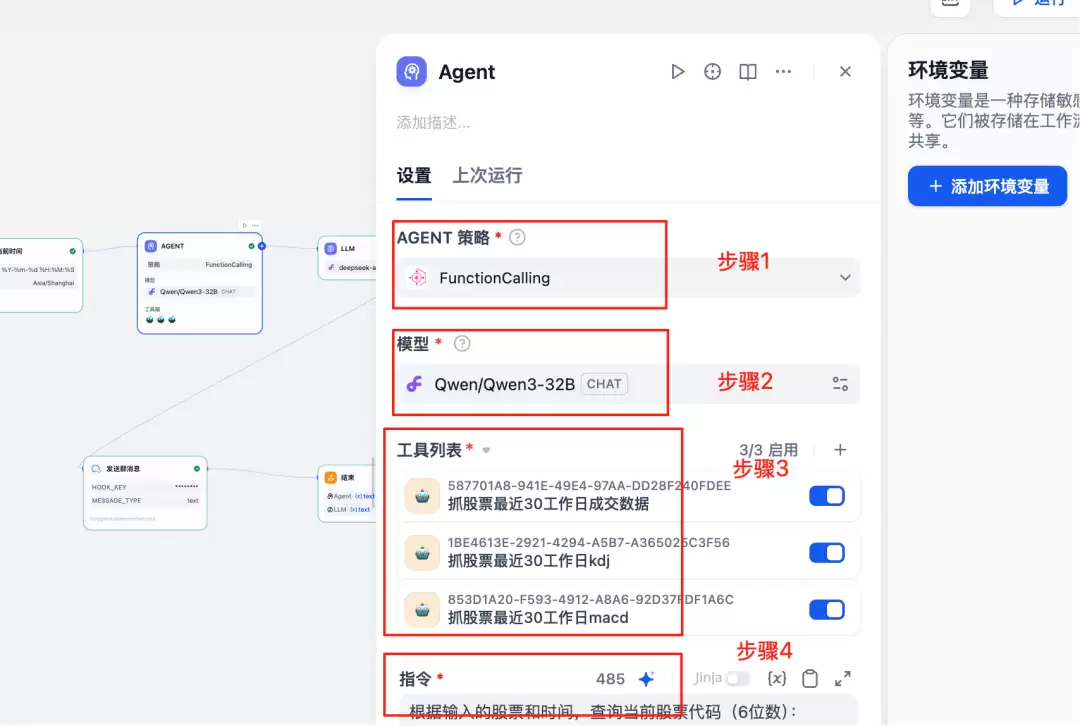Click HOOK_KEY row in 发送群消息 node
This screenshot has width=1080, height=726.
click(x=145, y=487)
